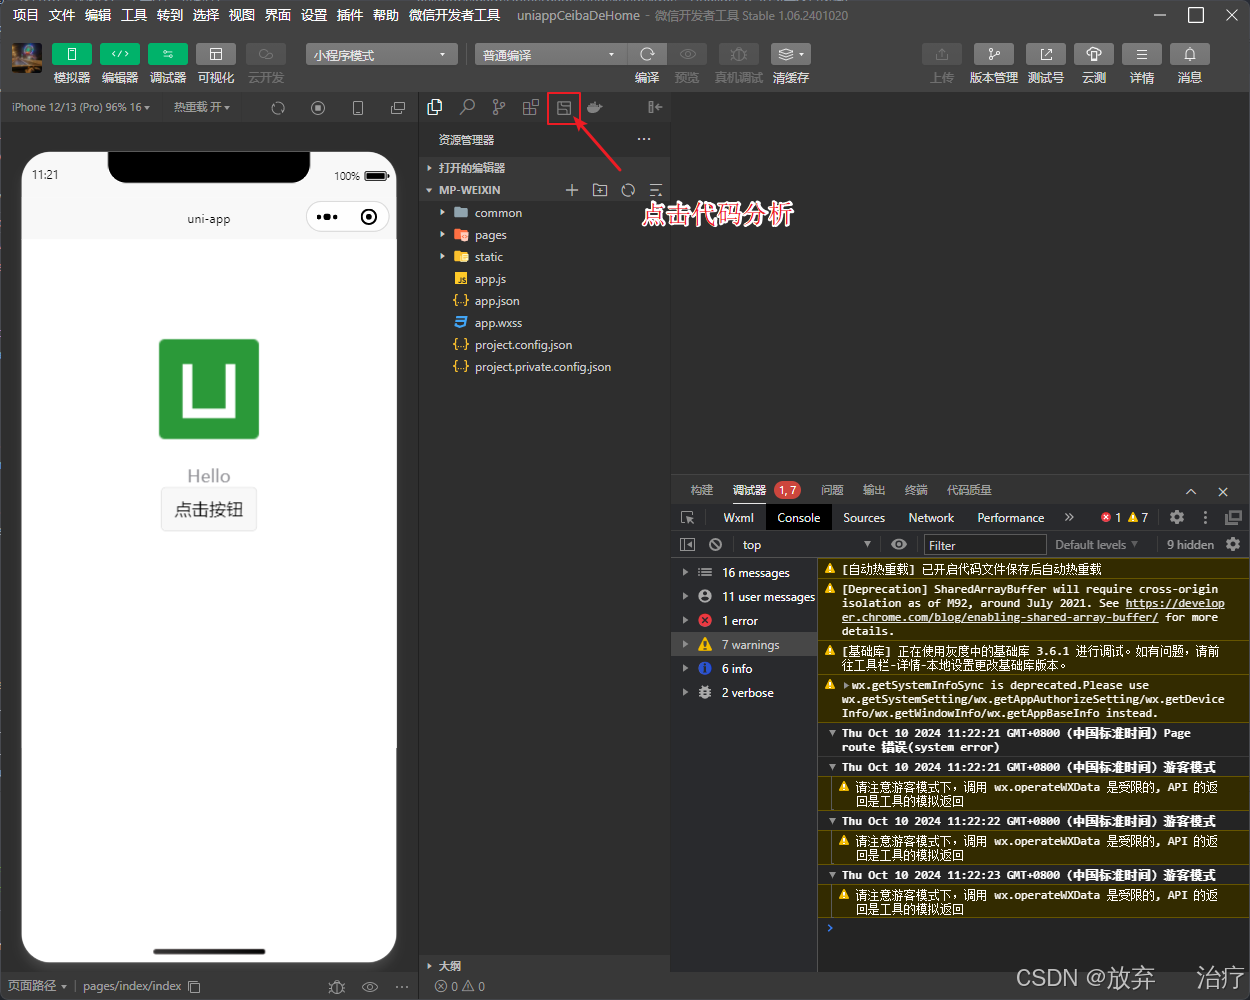
Task: Expand the 7 warnings message group
Action: (x=744, y=645)
